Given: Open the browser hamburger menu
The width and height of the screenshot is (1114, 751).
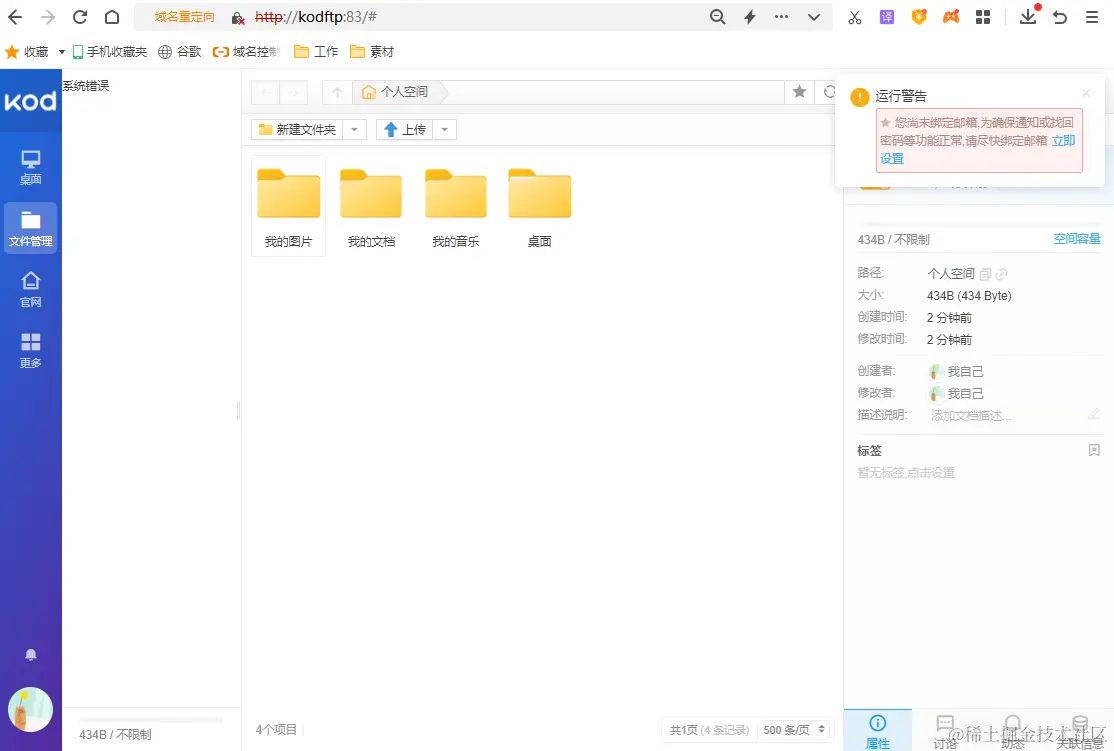Looking at the screenshot, I should click(1092, 17).
